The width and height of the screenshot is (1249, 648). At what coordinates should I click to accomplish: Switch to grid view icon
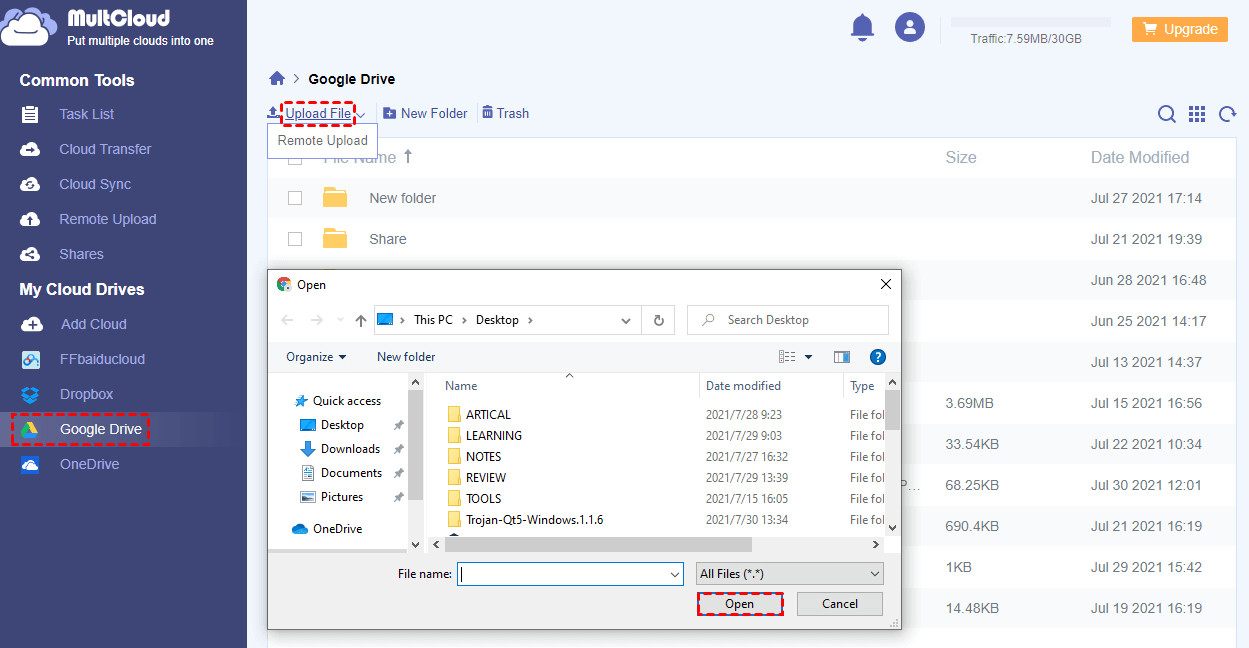(x=1197, y=114)
